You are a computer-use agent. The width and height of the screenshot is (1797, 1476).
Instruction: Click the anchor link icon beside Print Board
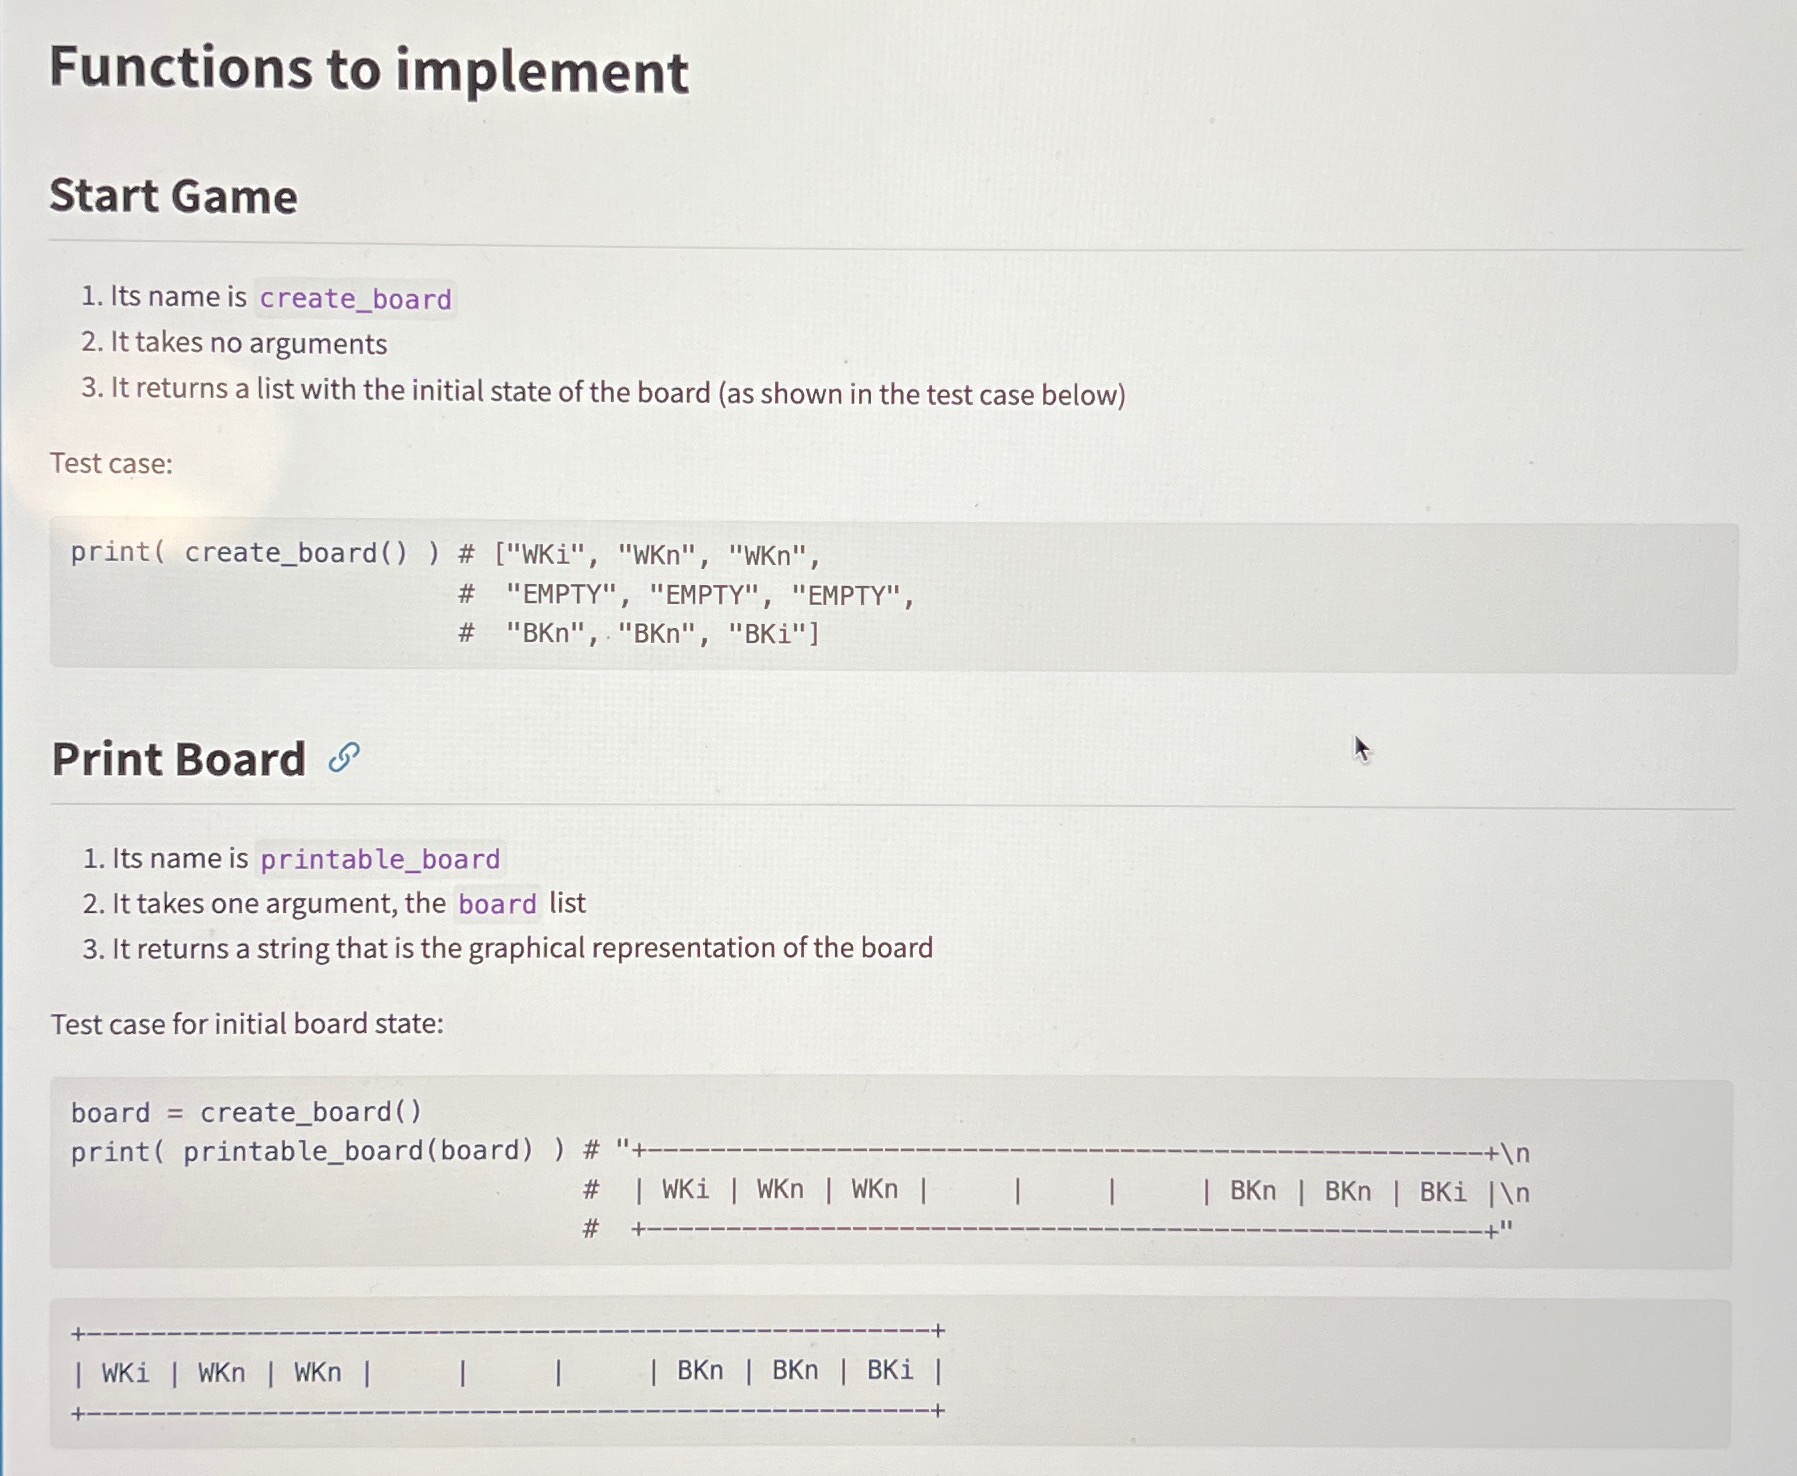pyautogui.click(x=343, y=758)
